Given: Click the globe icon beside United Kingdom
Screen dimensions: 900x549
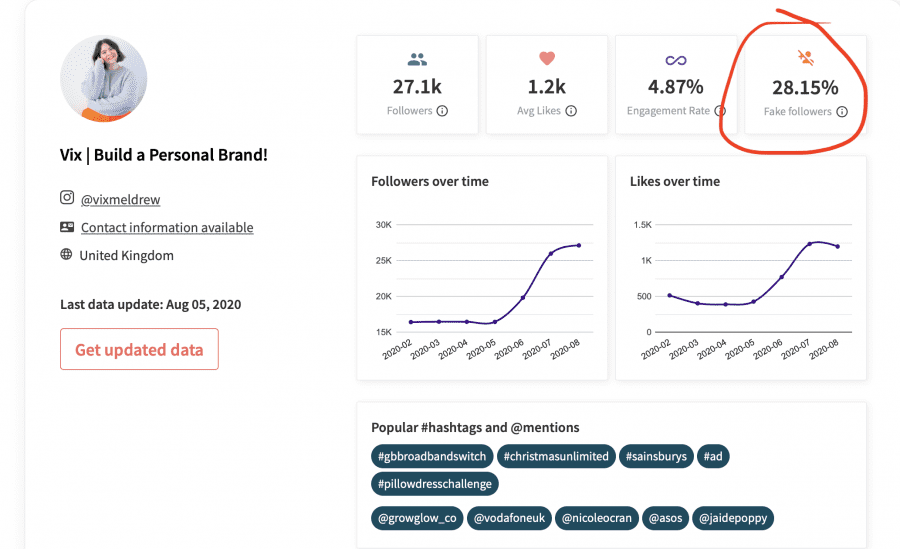Looking at the screenshot, I should (x=67, y=254).
